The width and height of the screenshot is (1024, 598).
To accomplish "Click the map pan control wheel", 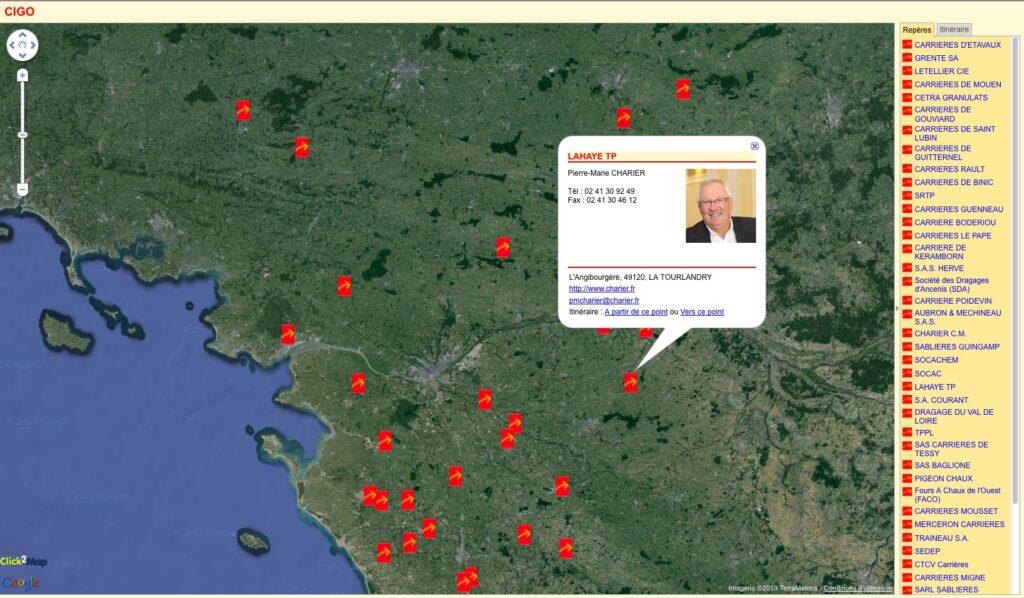I will point(22,45).
